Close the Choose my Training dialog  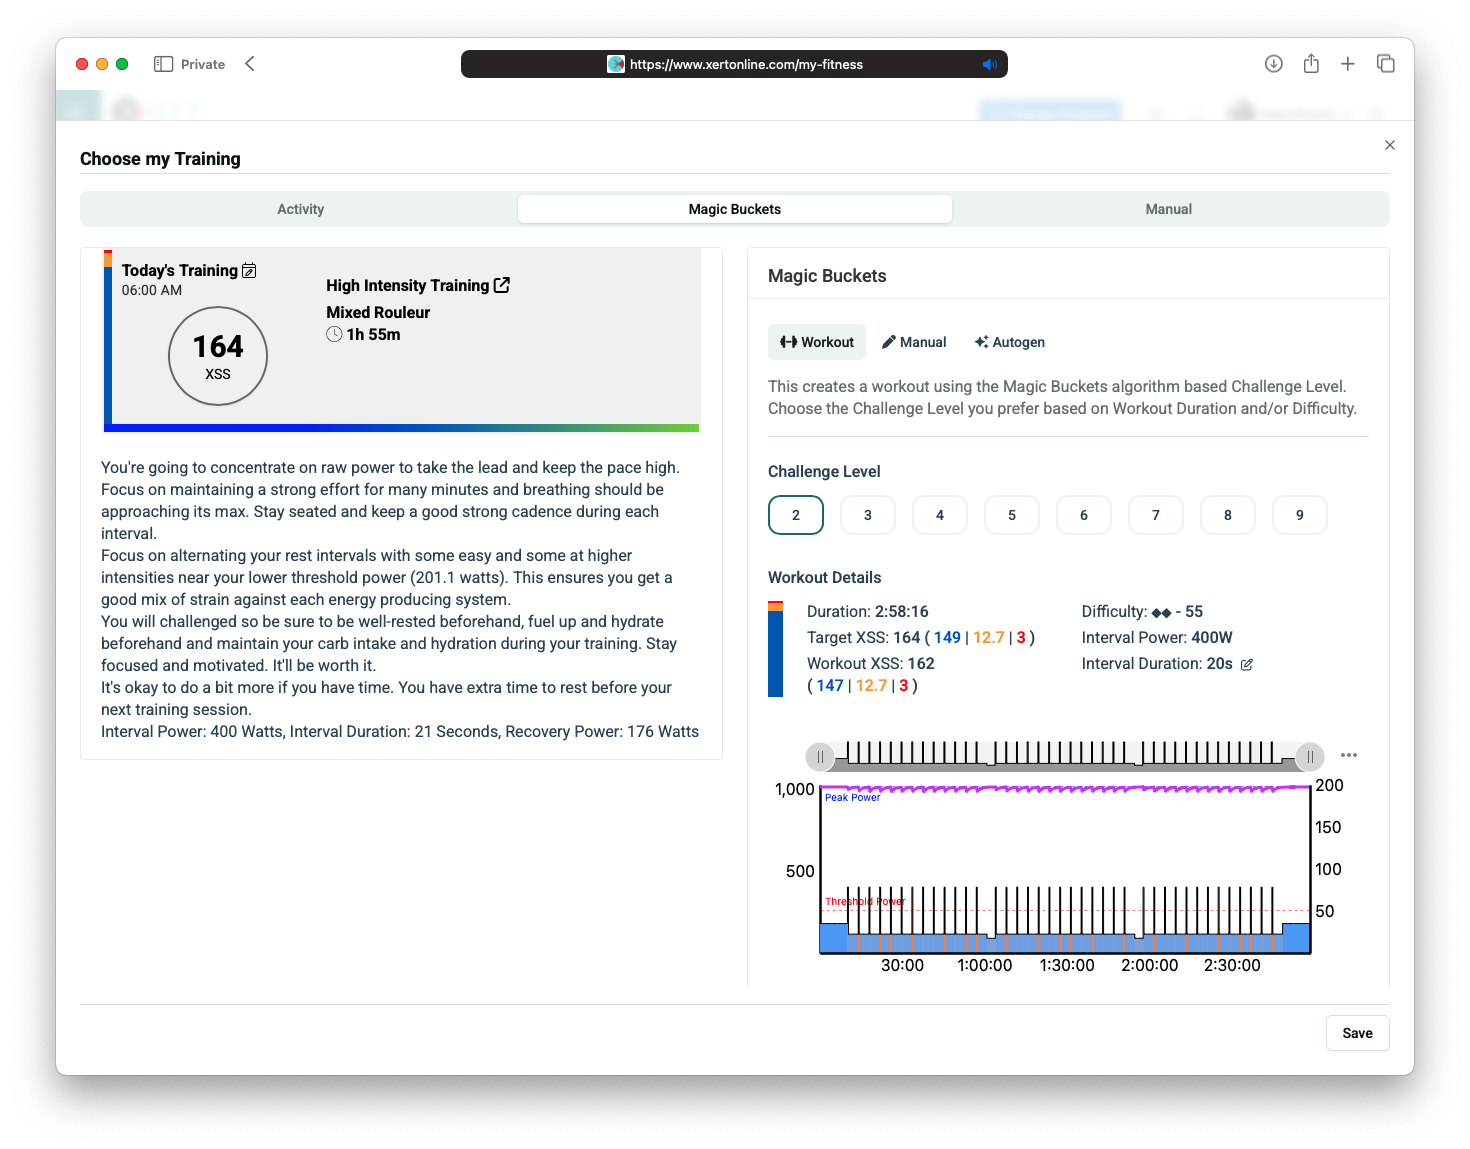1389,145
